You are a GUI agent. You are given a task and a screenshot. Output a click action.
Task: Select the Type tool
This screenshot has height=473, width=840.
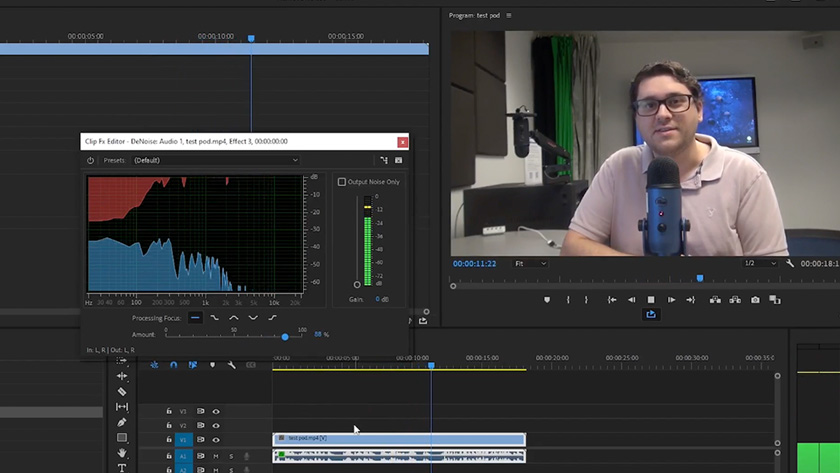click(x=122, y=468)
